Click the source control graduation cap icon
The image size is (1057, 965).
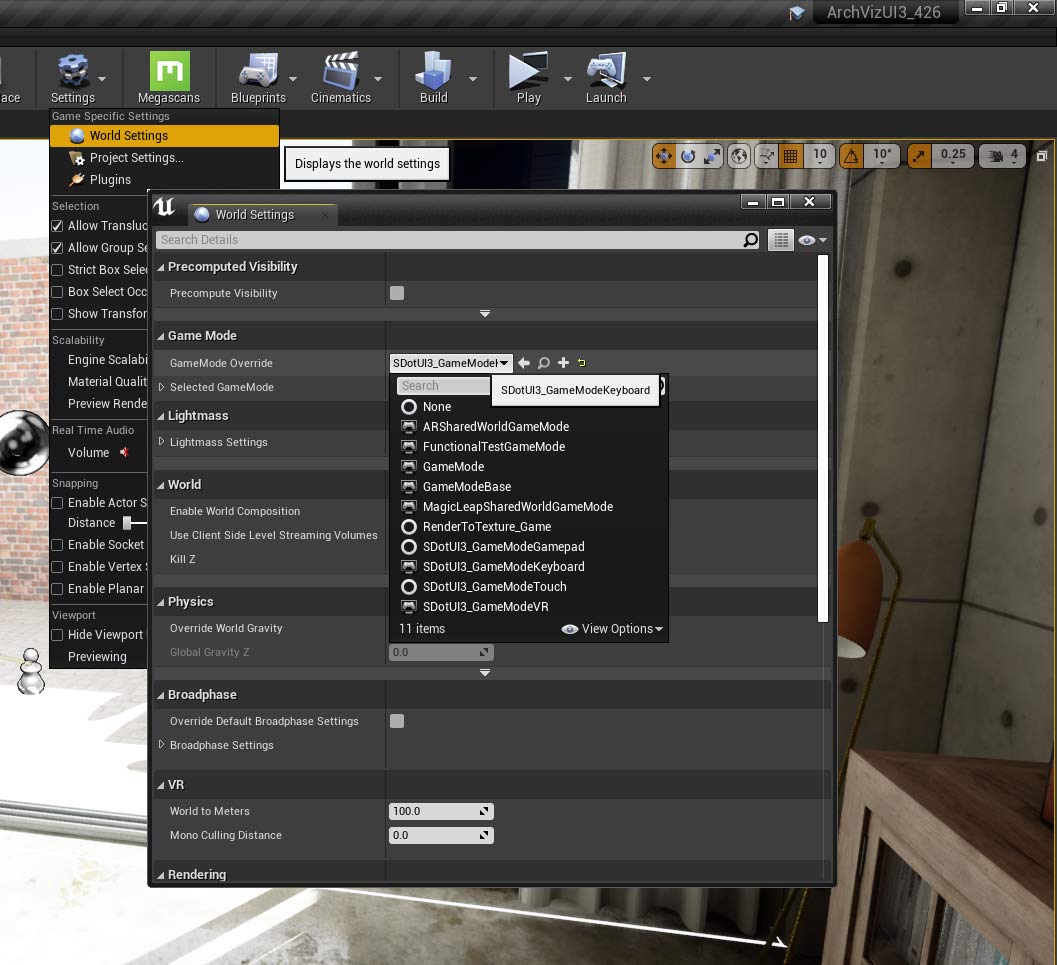tap(796, 13)
